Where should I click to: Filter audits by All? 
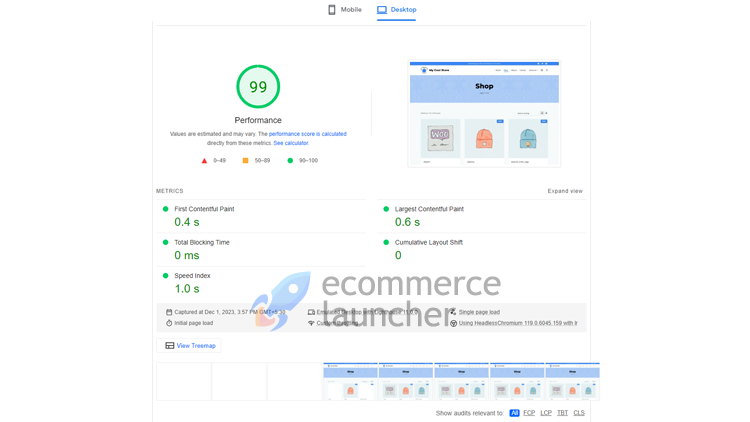coord(514,413)
